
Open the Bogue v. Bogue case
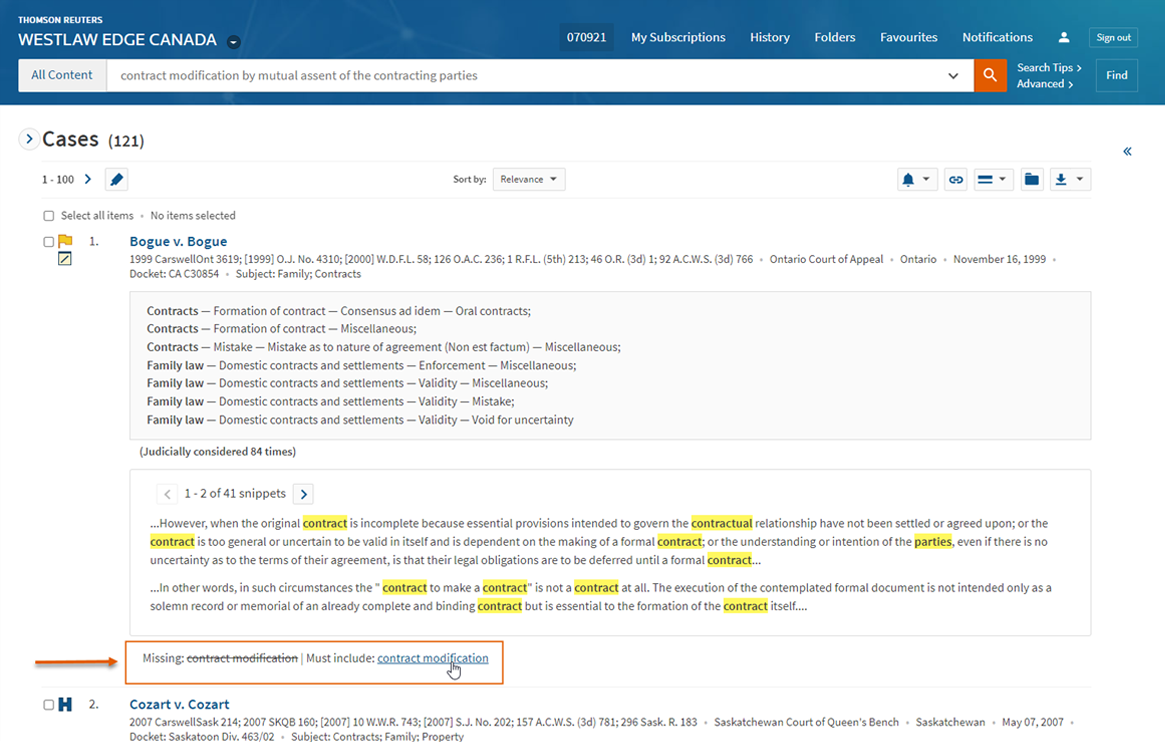coord(178,241)
